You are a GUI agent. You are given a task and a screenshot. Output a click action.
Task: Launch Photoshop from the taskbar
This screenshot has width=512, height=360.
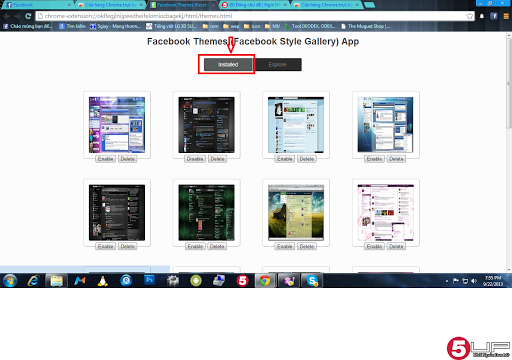click(x=149, y=280)
